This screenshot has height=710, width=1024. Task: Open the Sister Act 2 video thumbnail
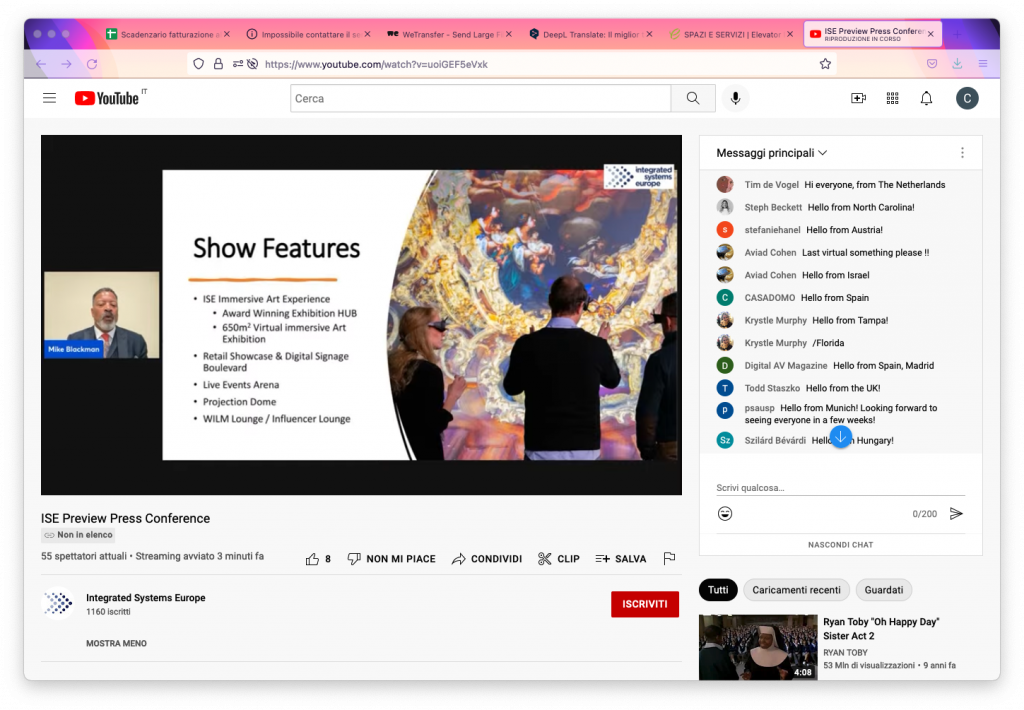(x=758, y=647)
